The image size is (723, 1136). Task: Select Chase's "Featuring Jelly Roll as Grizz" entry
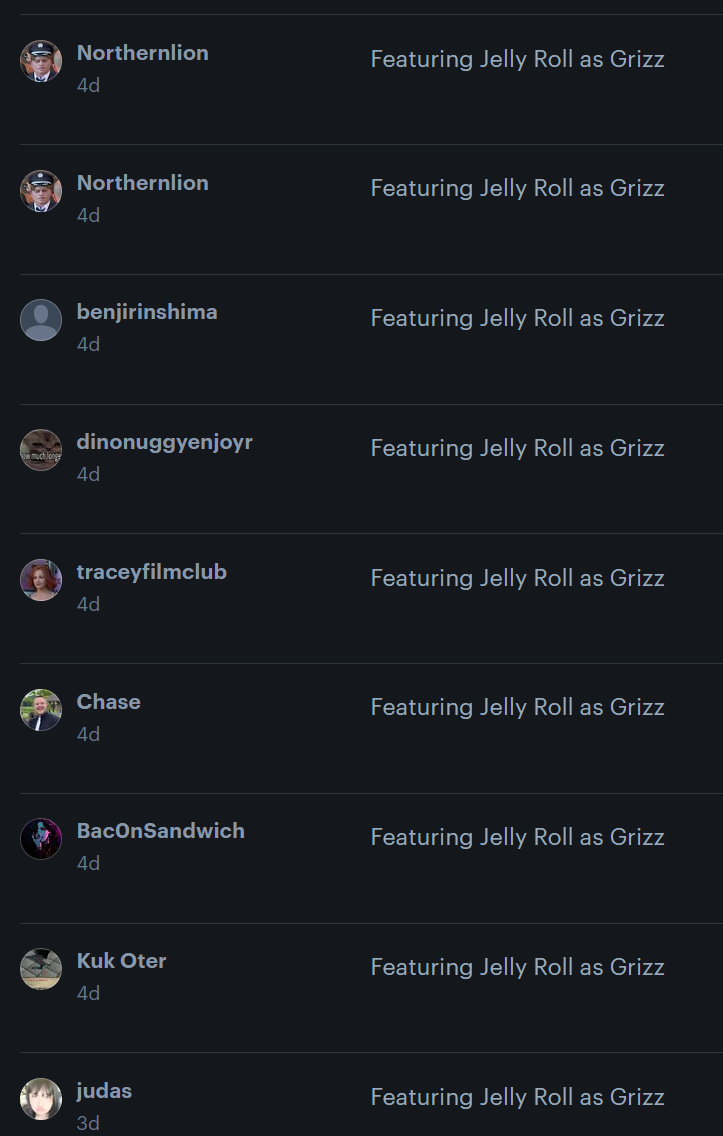pyautogui.click(x=517, y=707)
